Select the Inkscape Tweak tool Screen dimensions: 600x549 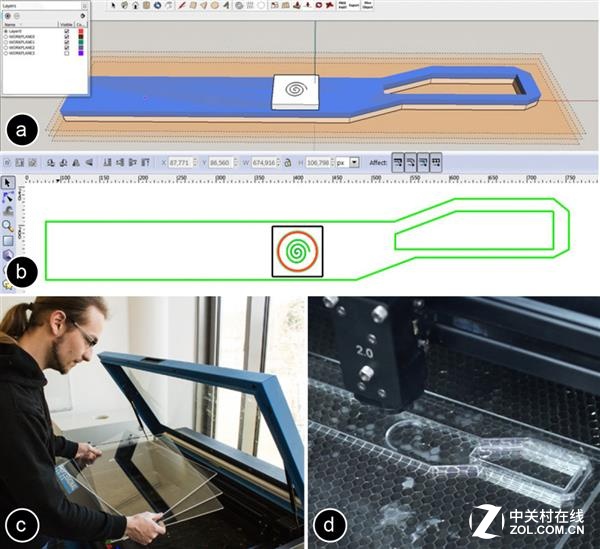click(8, 211)
